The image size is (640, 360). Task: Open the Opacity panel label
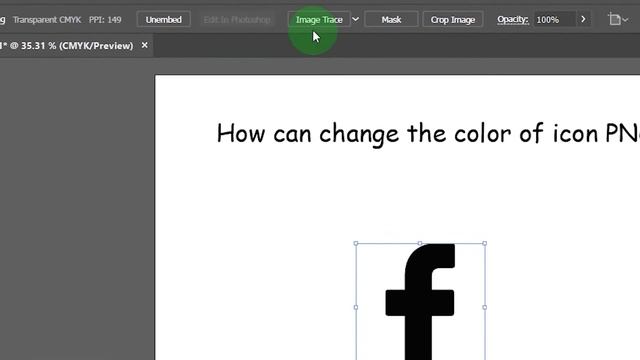coord(513,20)
